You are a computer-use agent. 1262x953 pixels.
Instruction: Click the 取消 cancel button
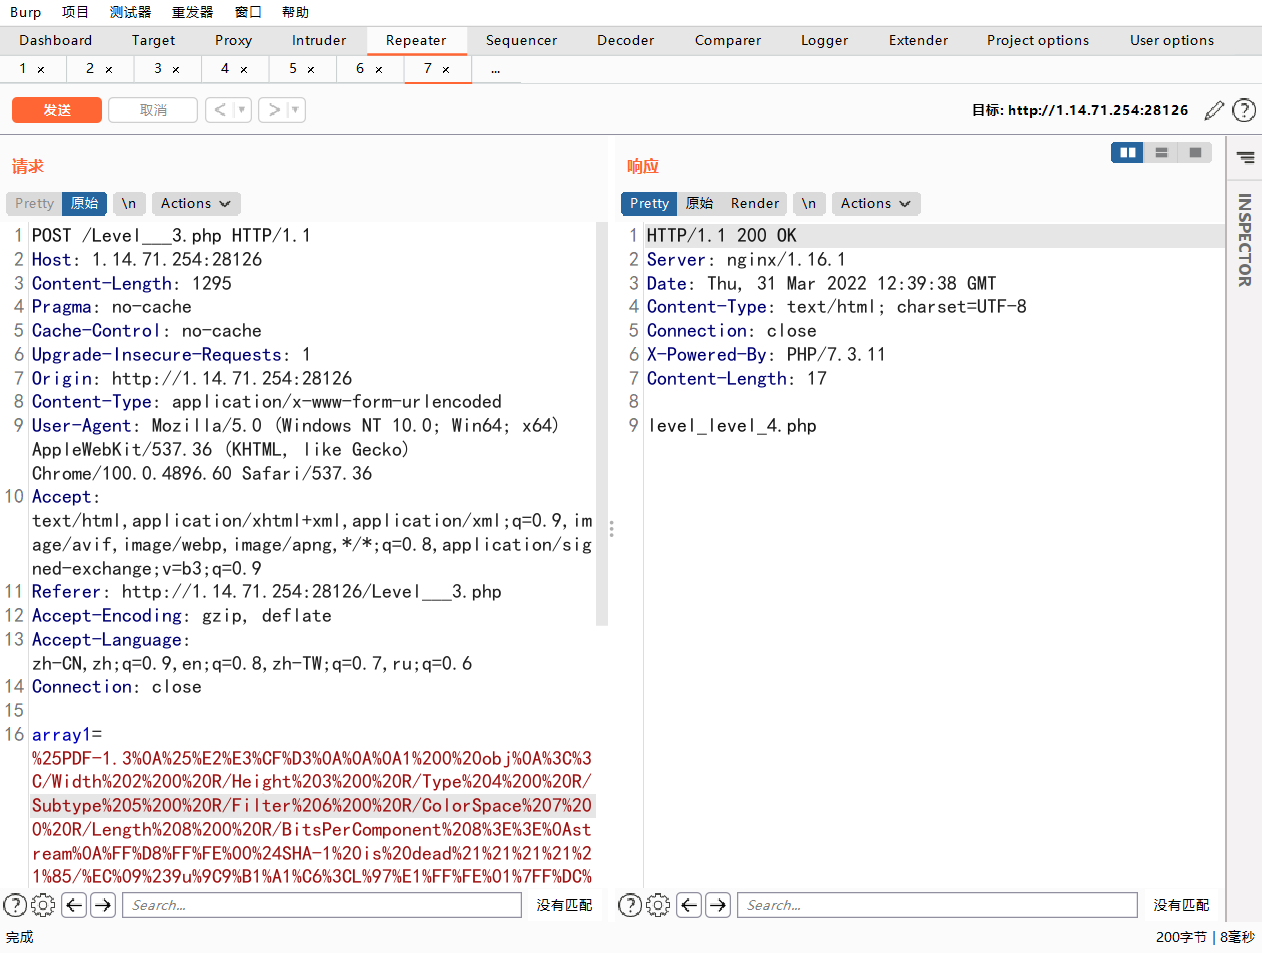tap(152, 110)
